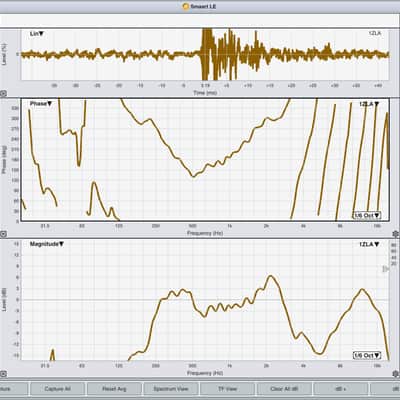Switch to Spectrum View
The height and width of the screenshot is (400, 400).
pos(171,389)
